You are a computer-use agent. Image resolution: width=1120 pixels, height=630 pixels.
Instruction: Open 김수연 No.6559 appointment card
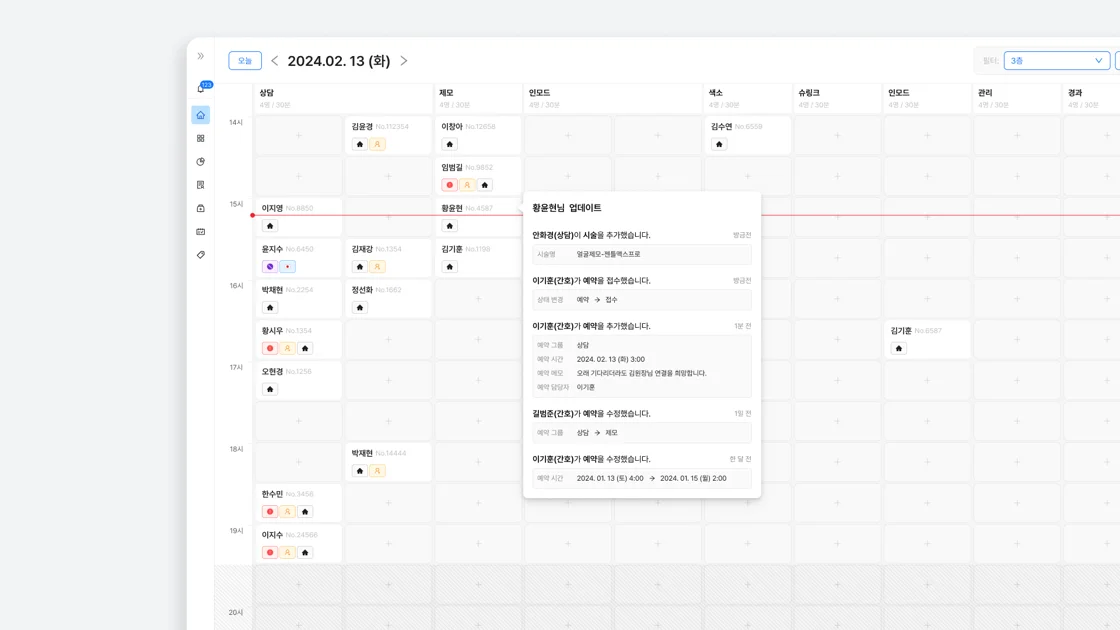tap(747, 135)
